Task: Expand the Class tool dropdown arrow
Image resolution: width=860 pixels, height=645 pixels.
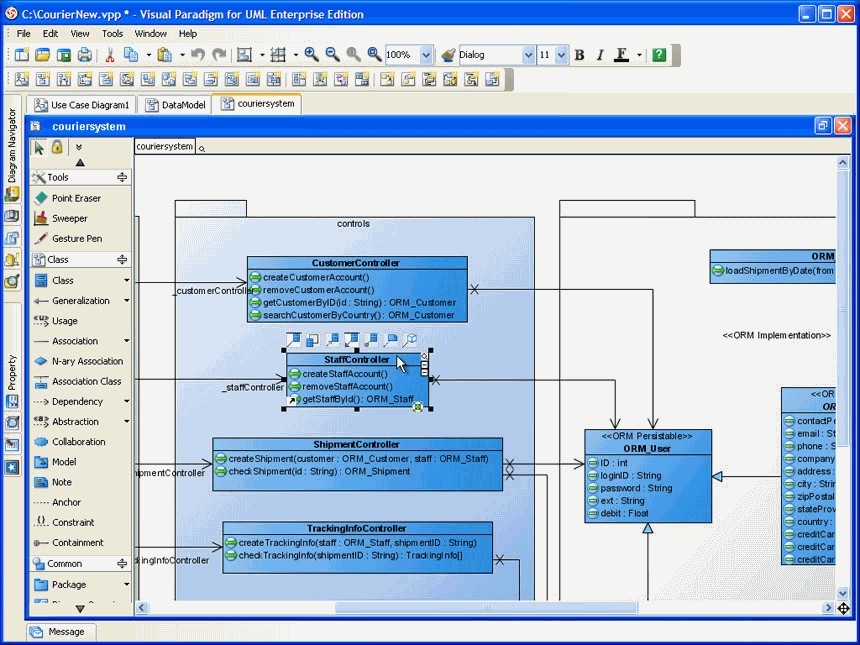Action: [127, 280]
